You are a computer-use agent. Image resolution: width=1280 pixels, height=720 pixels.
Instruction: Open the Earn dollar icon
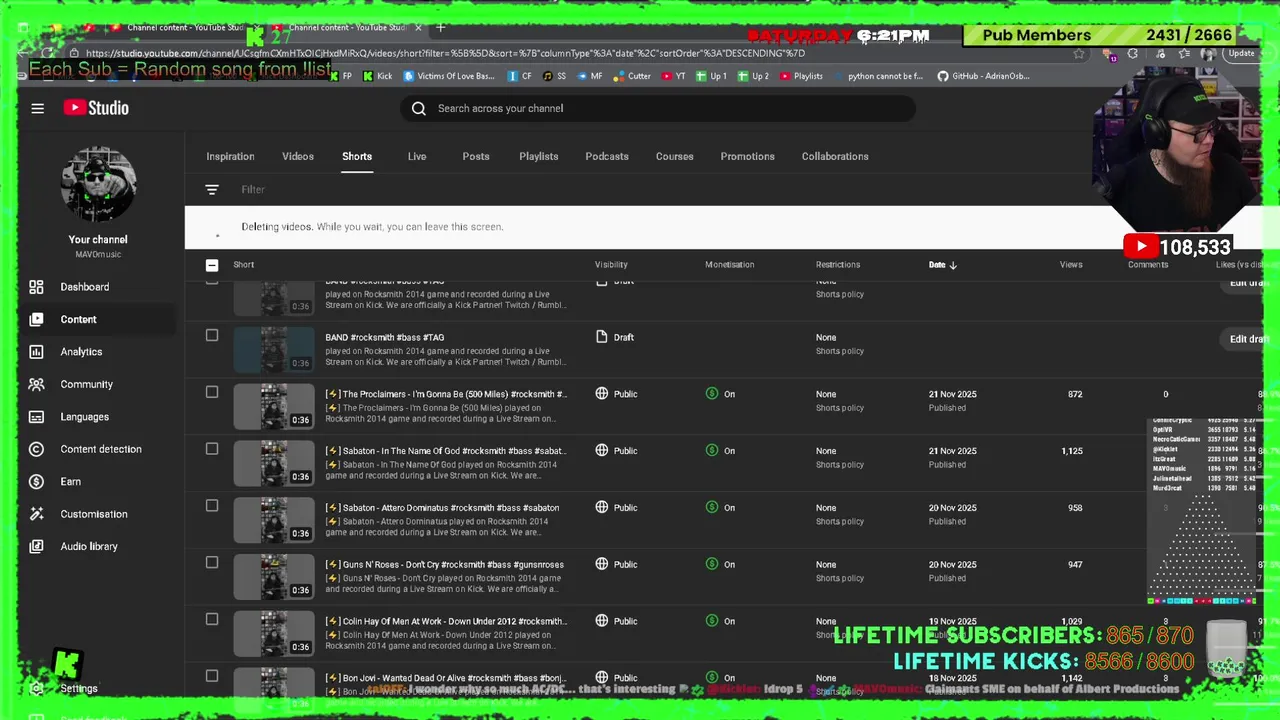pyautogui.click(x=36, y=482)
